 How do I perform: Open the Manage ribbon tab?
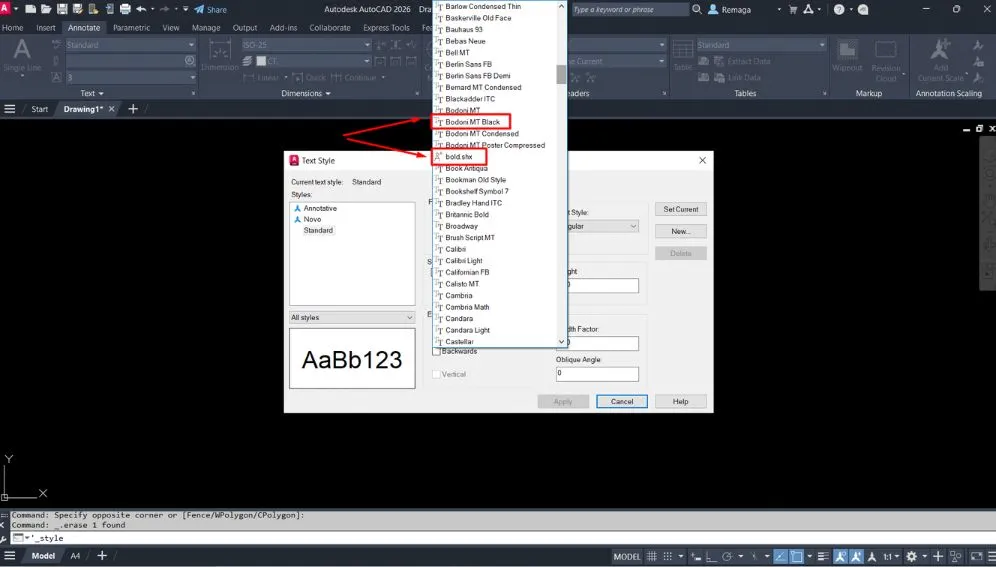[x=206, y=28]
